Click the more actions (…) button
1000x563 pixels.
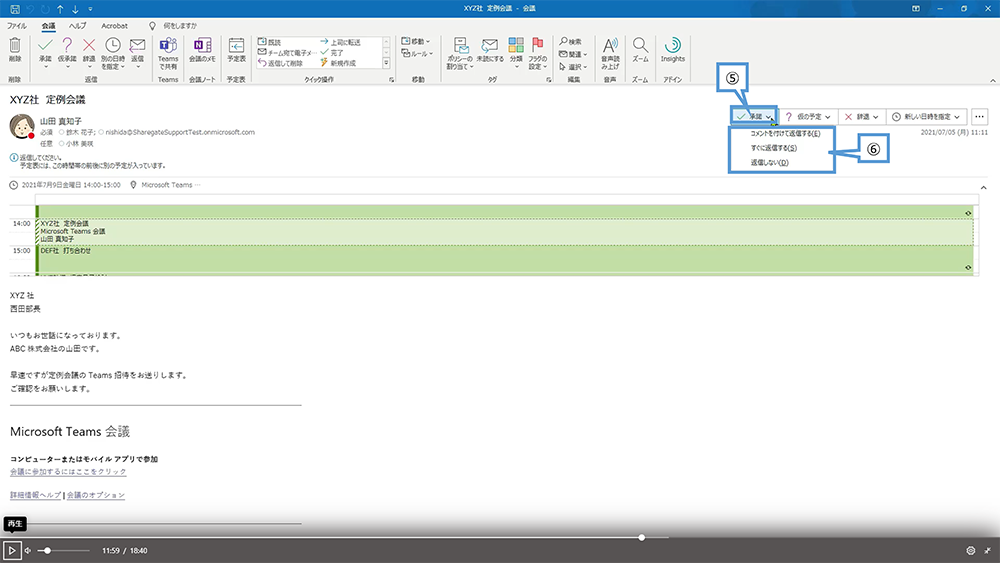[x=980, y=117]
